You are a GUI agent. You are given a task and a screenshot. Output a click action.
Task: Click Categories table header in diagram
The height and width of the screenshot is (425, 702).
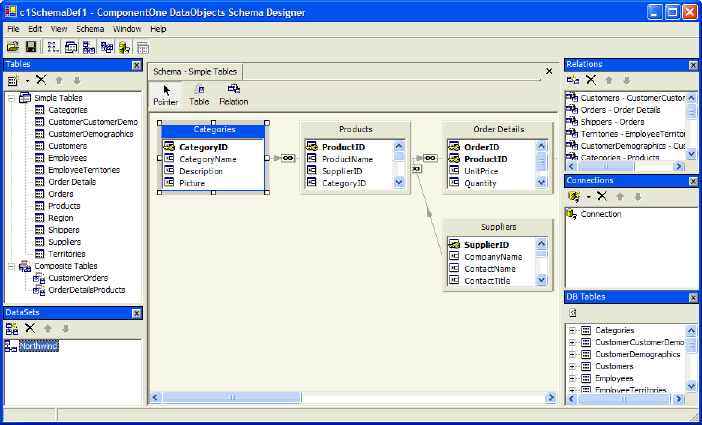coord(213,130)
